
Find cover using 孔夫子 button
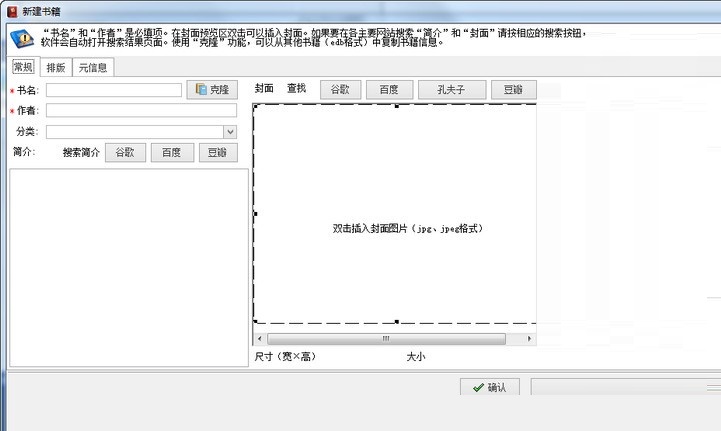[450, 90]
